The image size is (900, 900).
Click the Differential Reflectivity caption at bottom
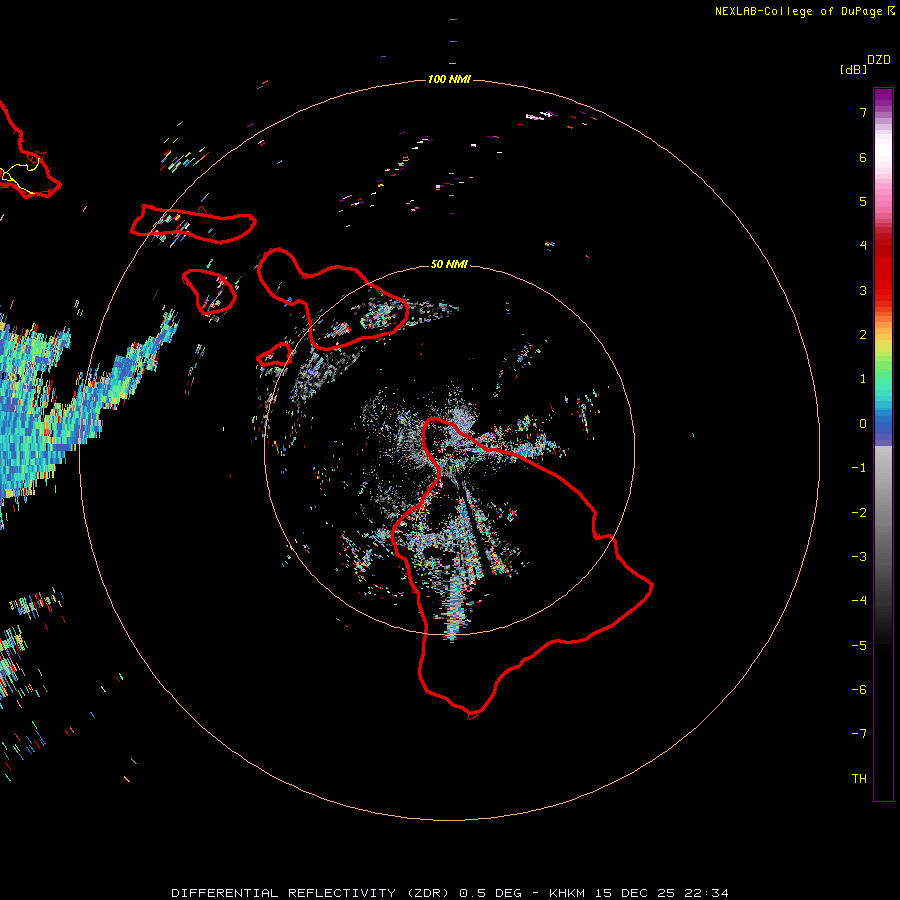tap(449, 893)
